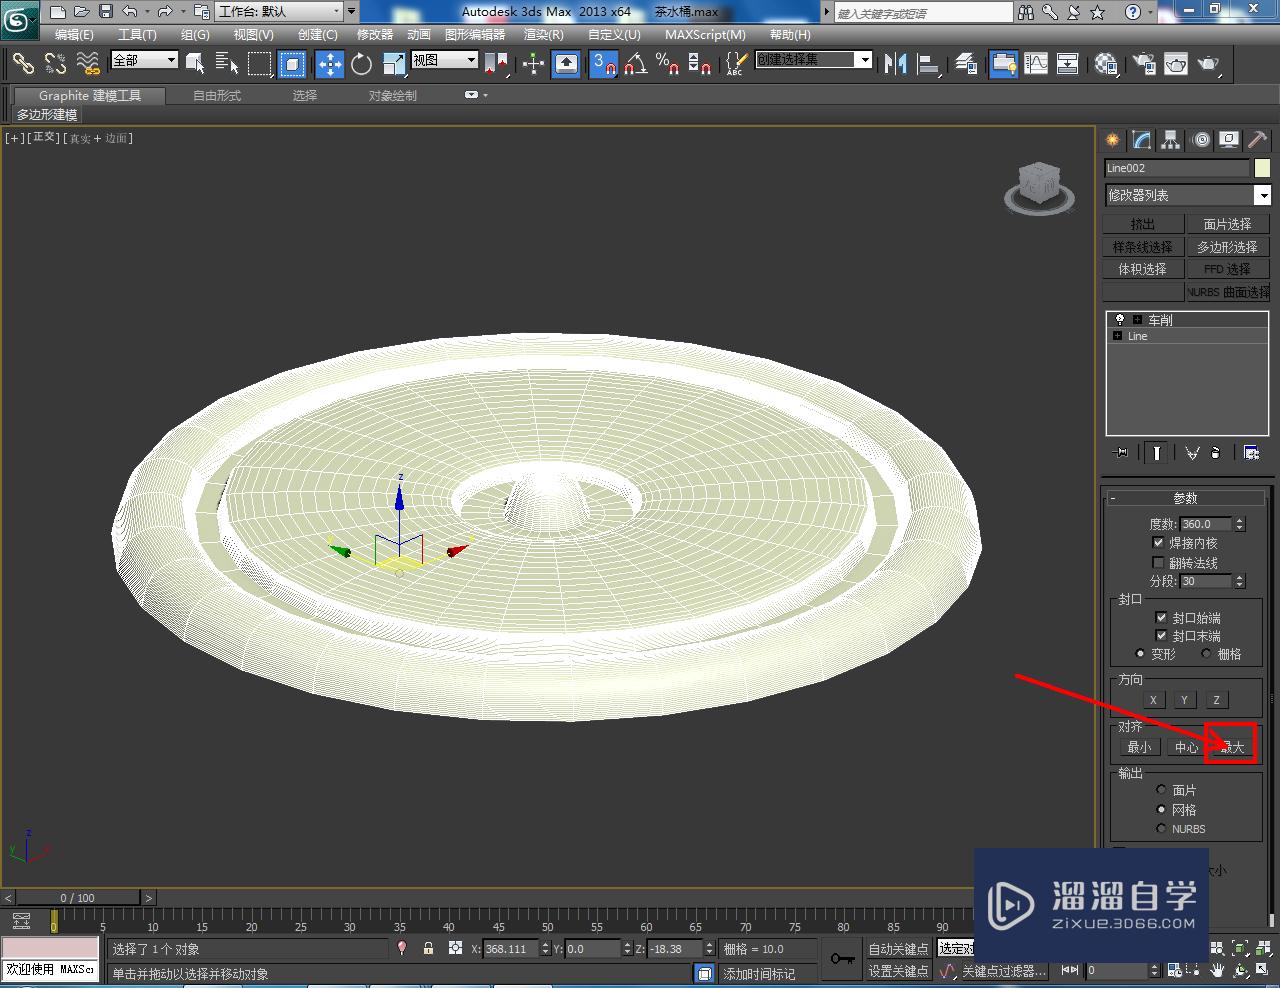The width and height of the screenshot is (1280, 988).
Task: Expand the Line entry in stack
Action: click(x=1117, y=336)
